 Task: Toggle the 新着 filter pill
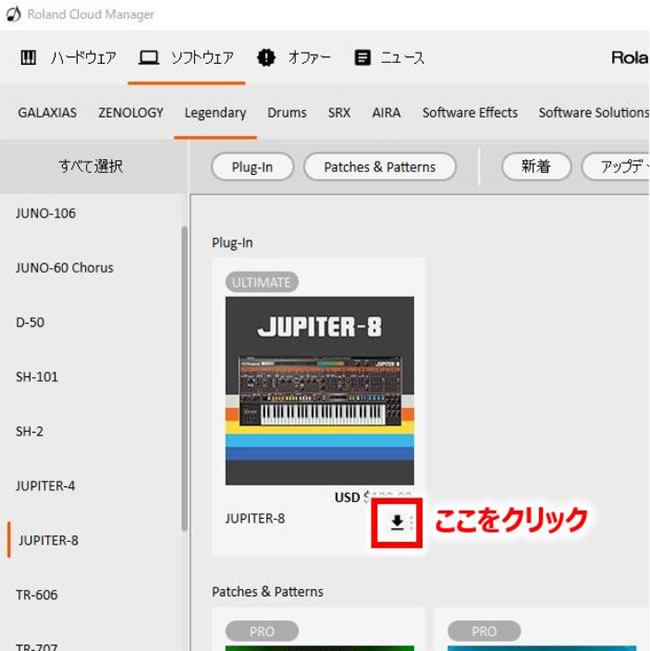[x=536, y=167]
